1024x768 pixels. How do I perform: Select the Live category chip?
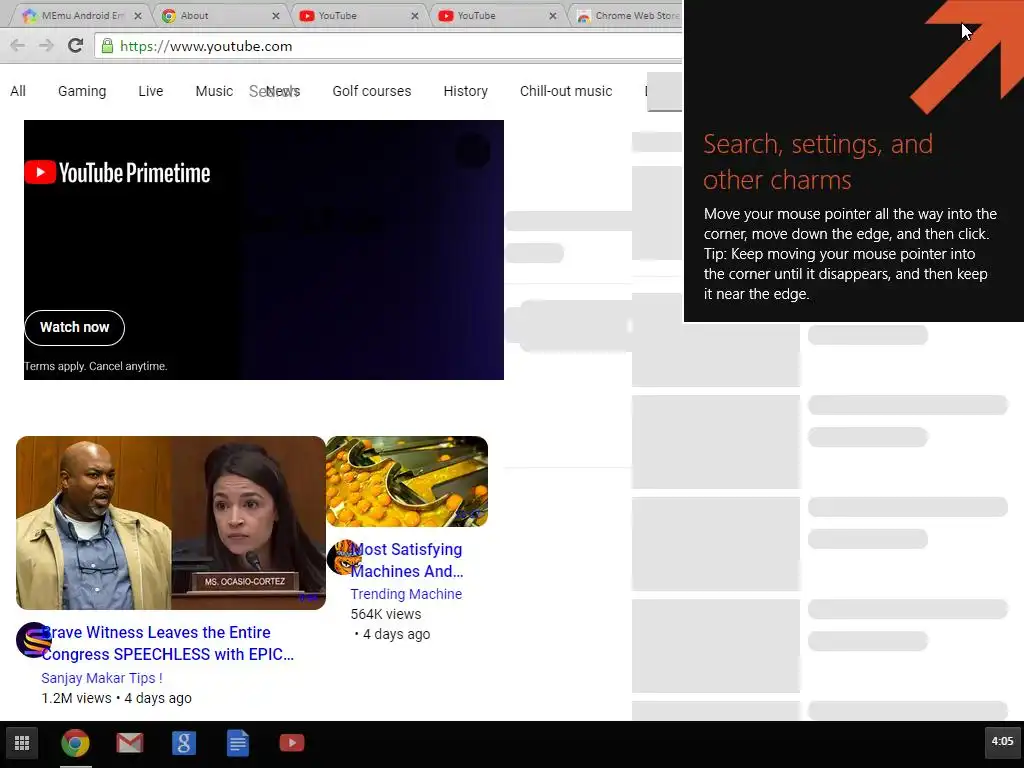pyautogui.click(x=151, y=91)
